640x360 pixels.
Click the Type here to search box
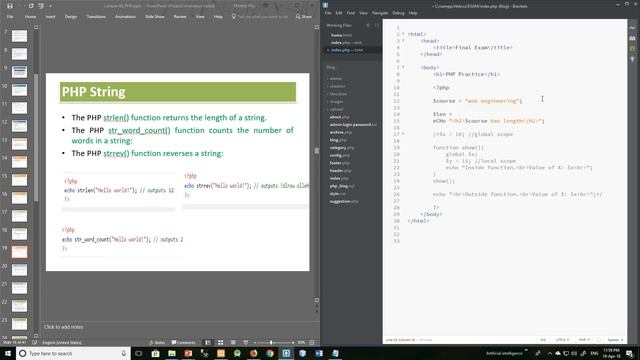pos(73,353)
